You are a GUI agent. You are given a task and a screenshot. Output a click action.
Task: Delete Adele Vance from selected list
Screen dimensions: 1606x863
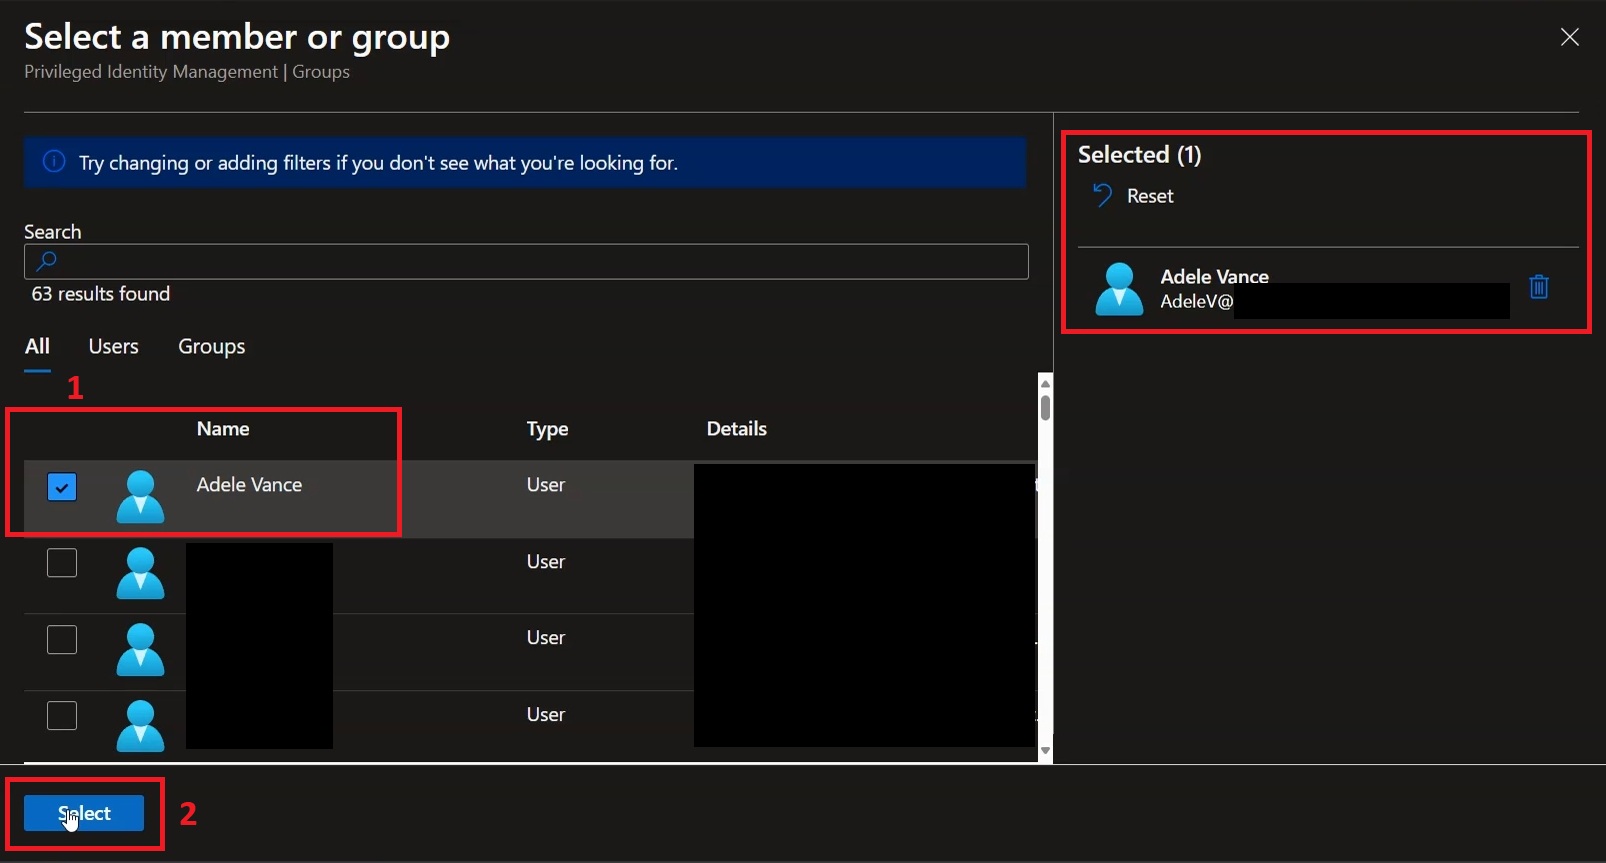coord(1539,287)
